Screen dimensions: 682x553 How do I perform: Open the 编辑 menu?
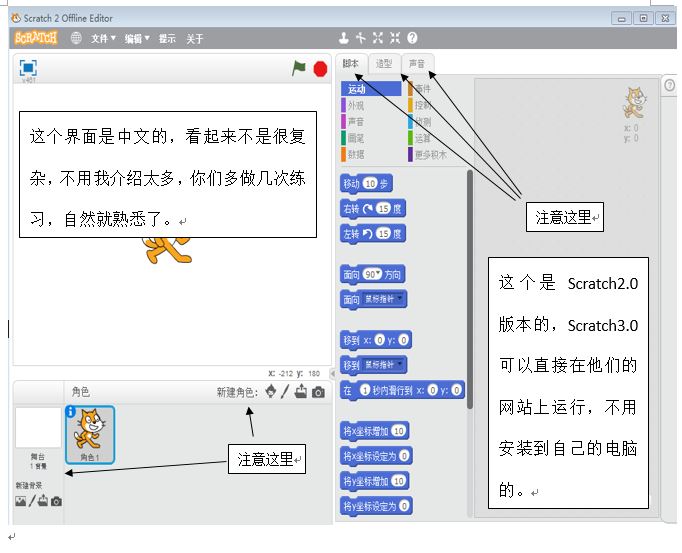click(x=137, y=39)
